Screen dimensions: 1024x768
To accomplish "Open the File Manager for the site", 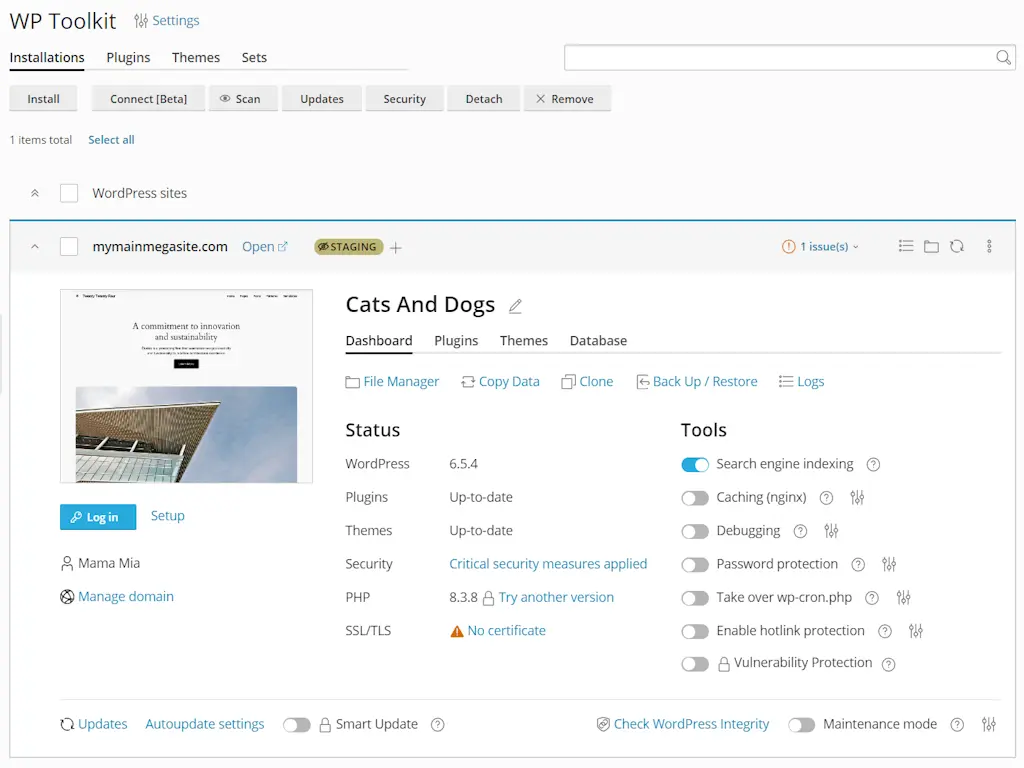I will (392, 381).
